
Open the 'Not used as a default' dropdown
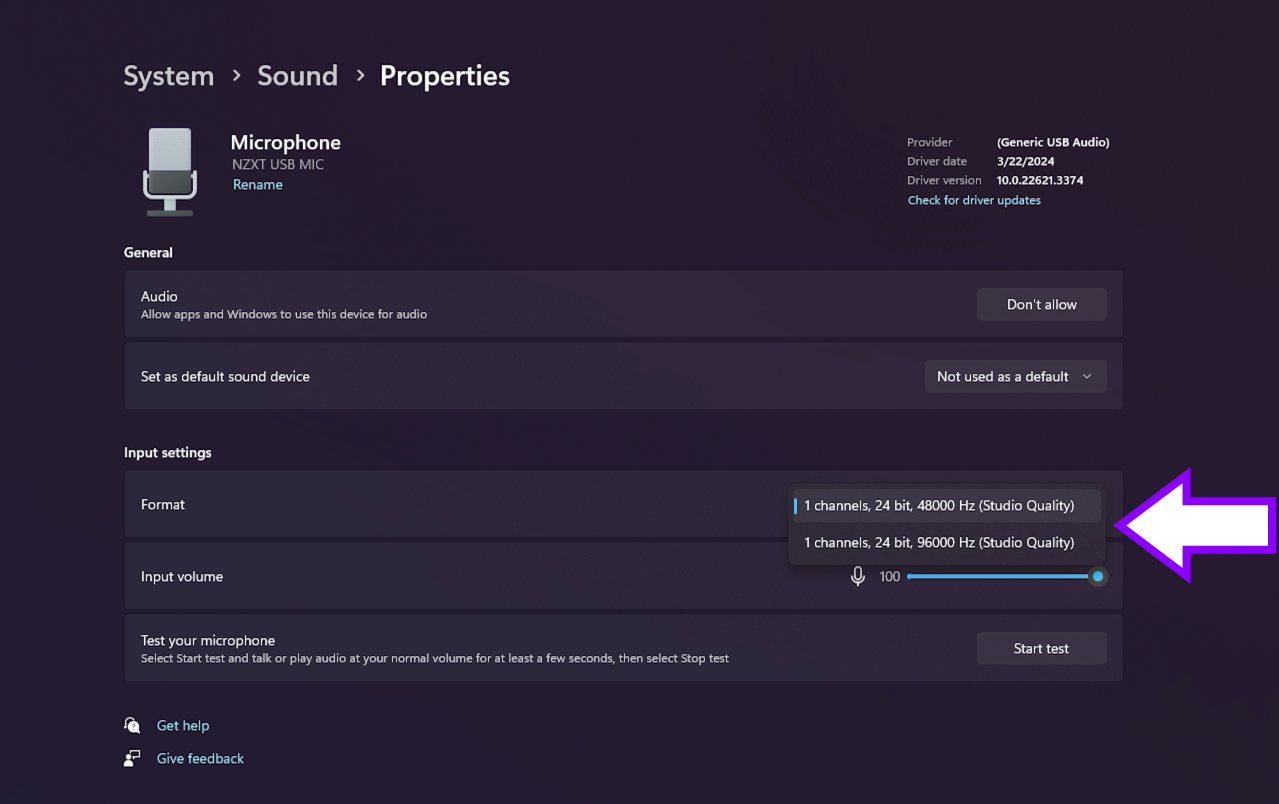(x=1014, y=376)
